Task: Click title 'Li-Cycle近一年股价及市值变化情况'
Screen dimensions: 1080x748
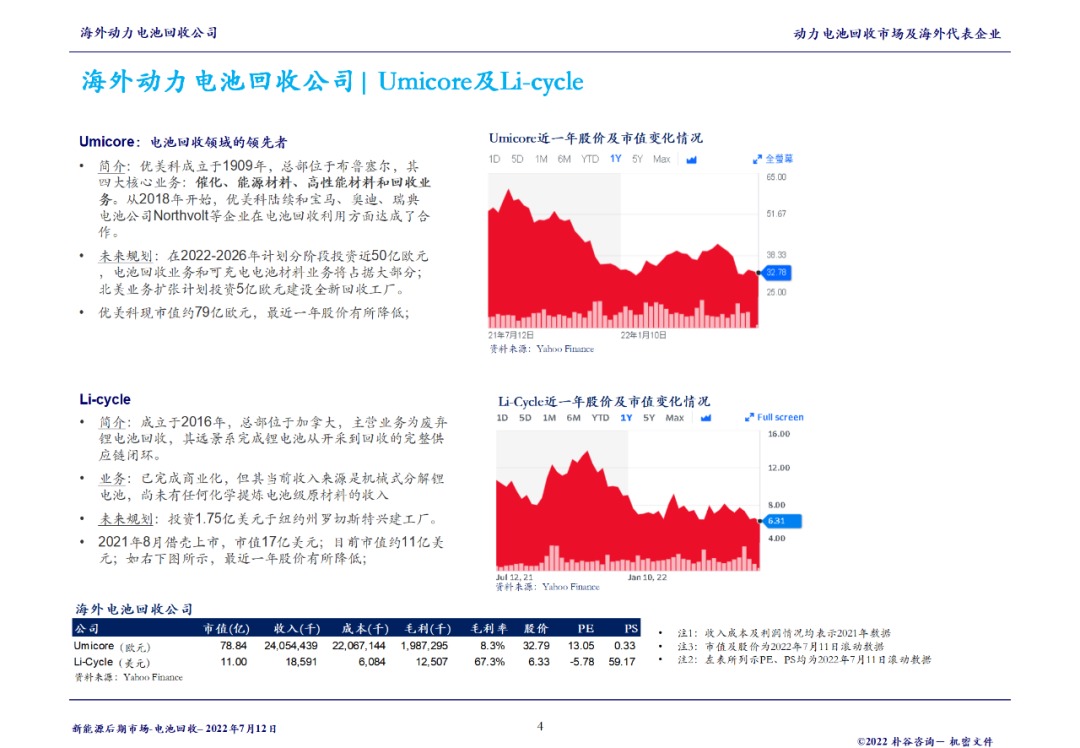Action: pos(604,402)
